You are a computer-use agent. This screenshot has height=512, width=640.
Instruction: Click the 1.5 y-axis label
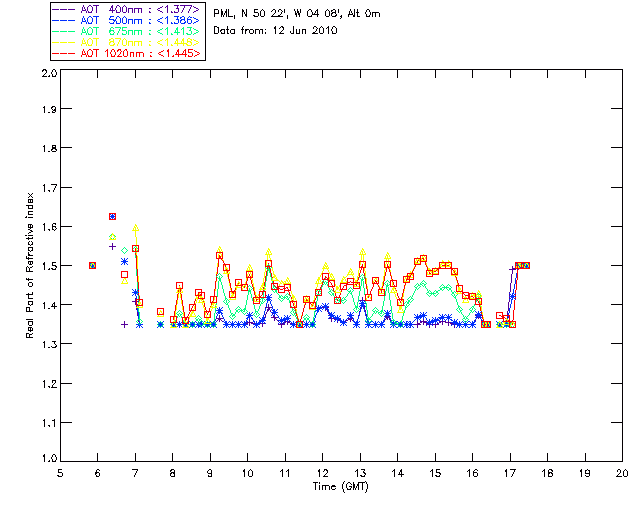tap(49, 266)
